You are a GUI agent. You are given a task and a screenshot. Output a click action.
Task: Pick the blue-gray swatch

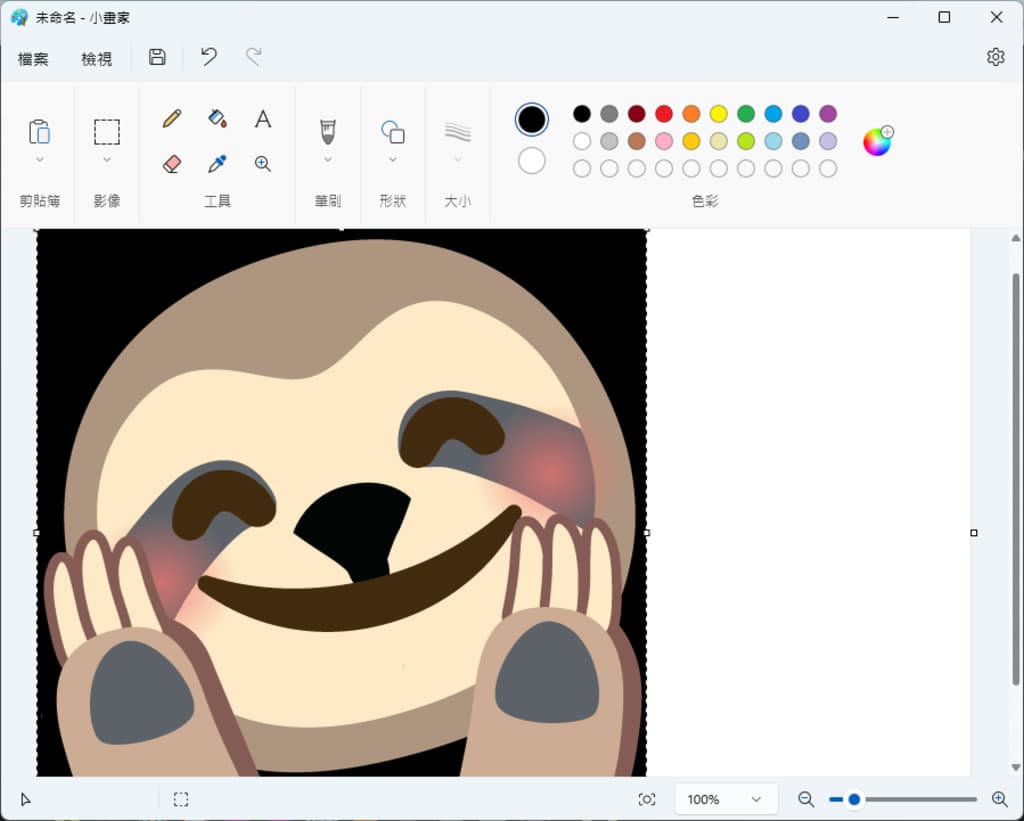point(801,141)
